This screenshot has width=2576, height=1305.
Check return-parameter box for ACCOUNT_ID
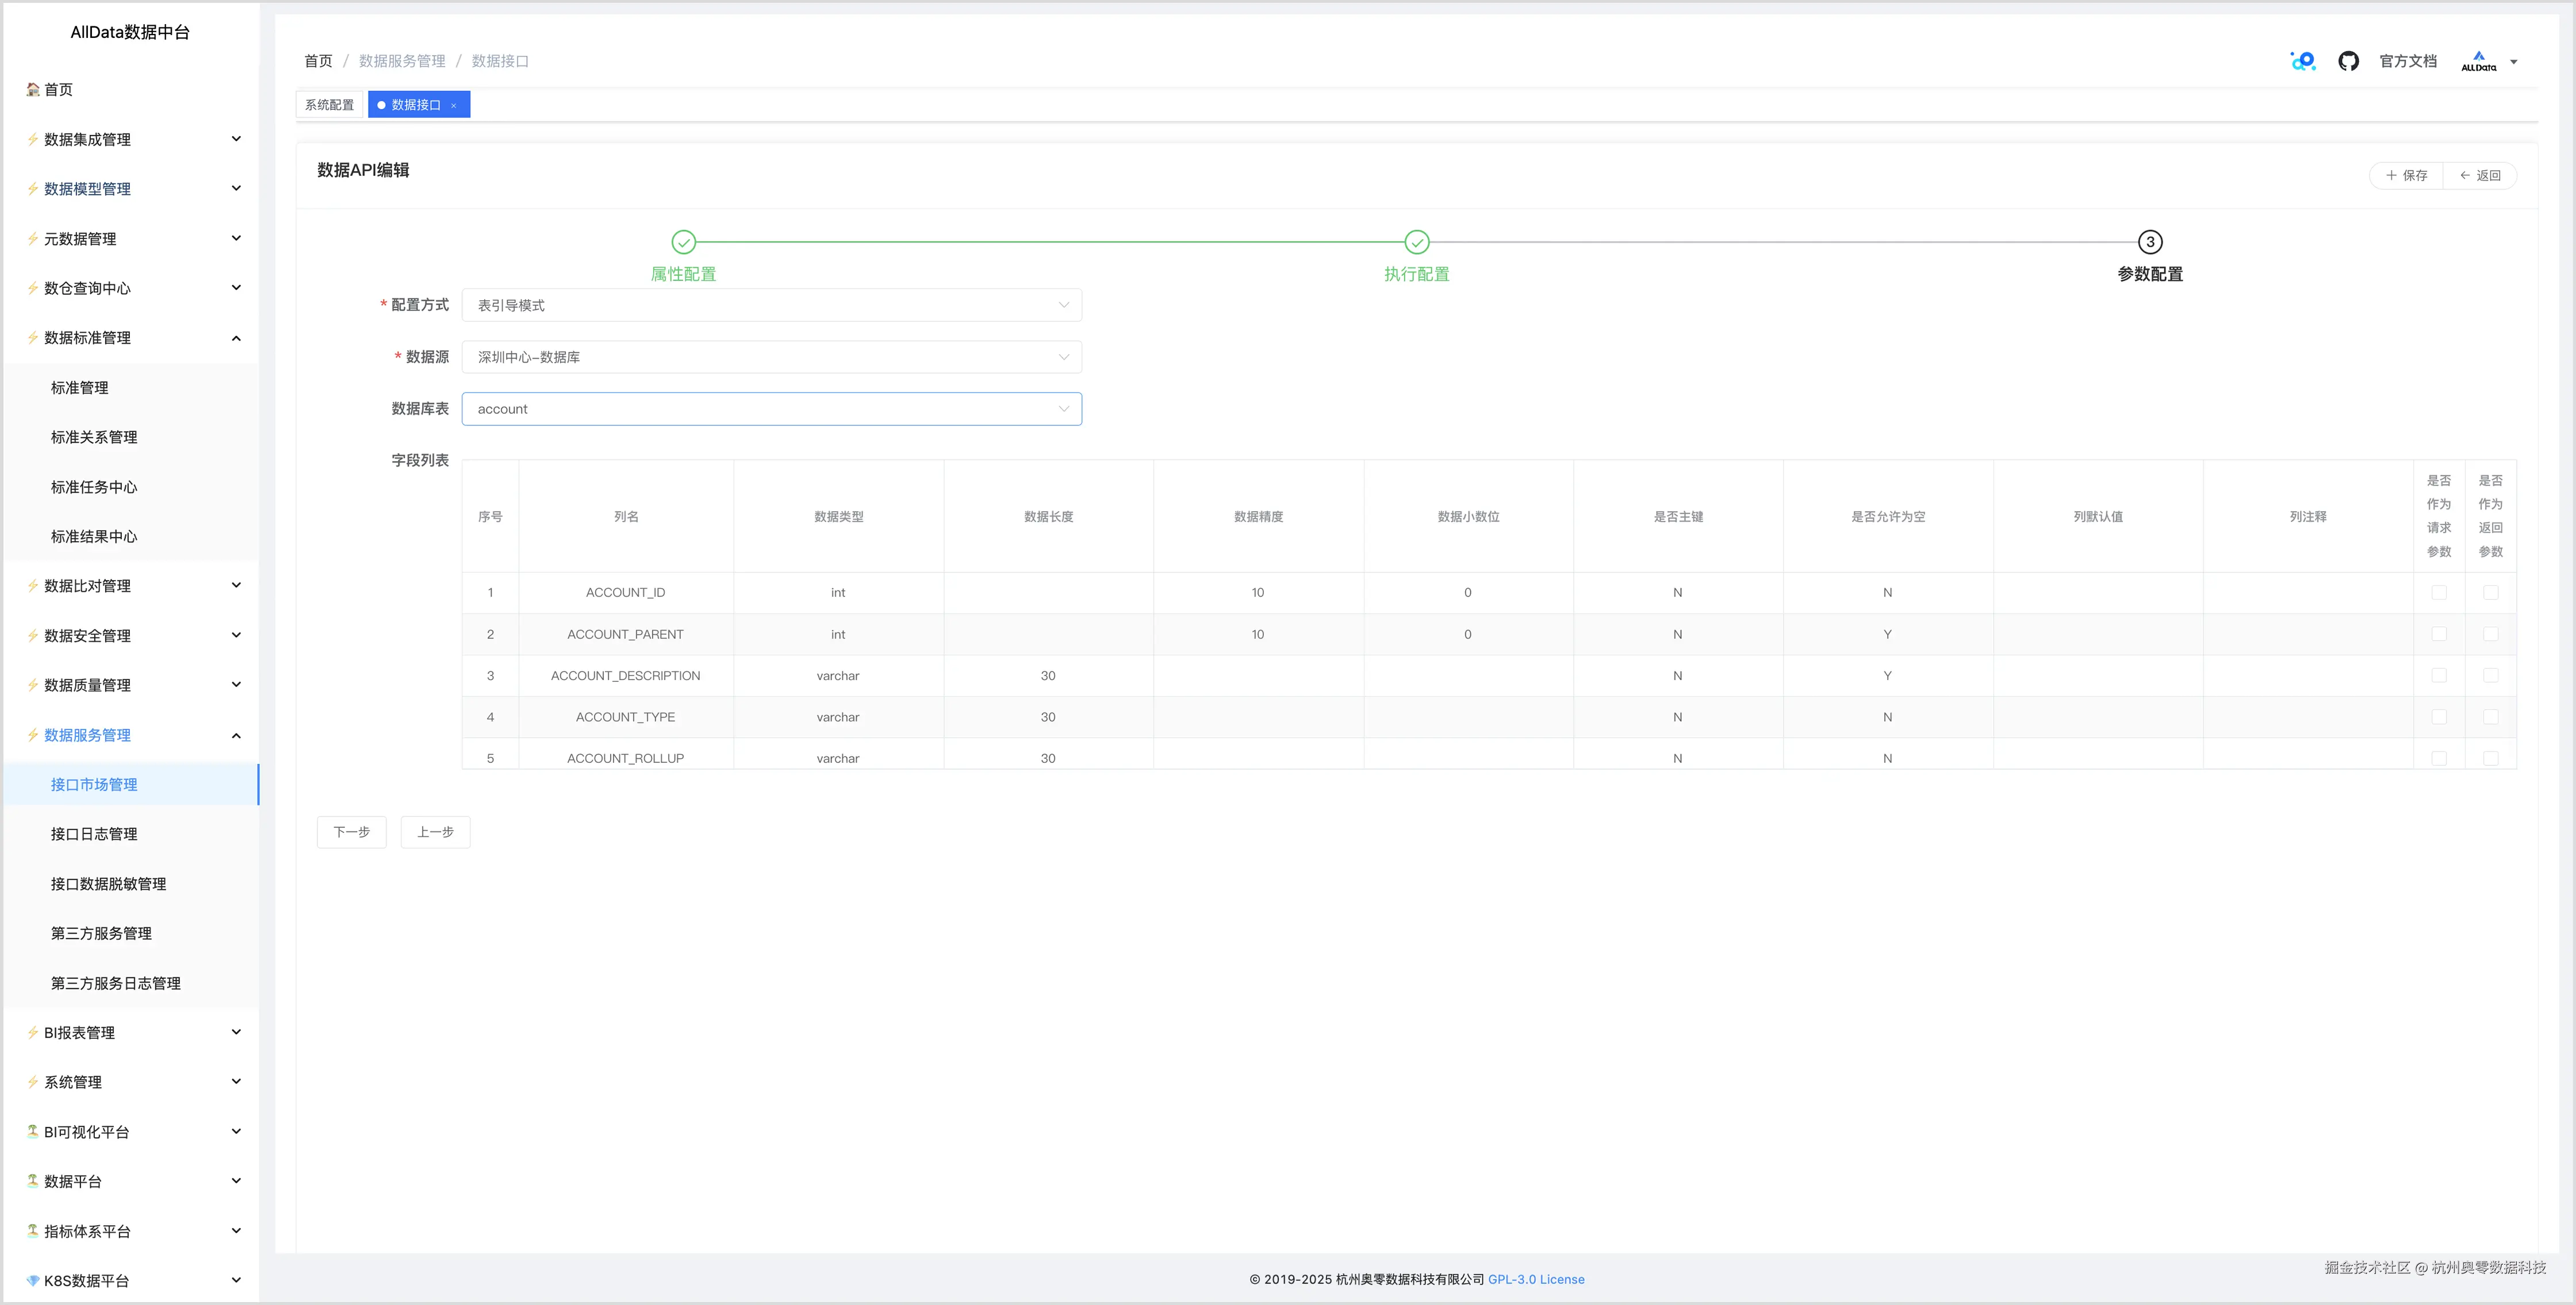click(x=2491, y=592)
